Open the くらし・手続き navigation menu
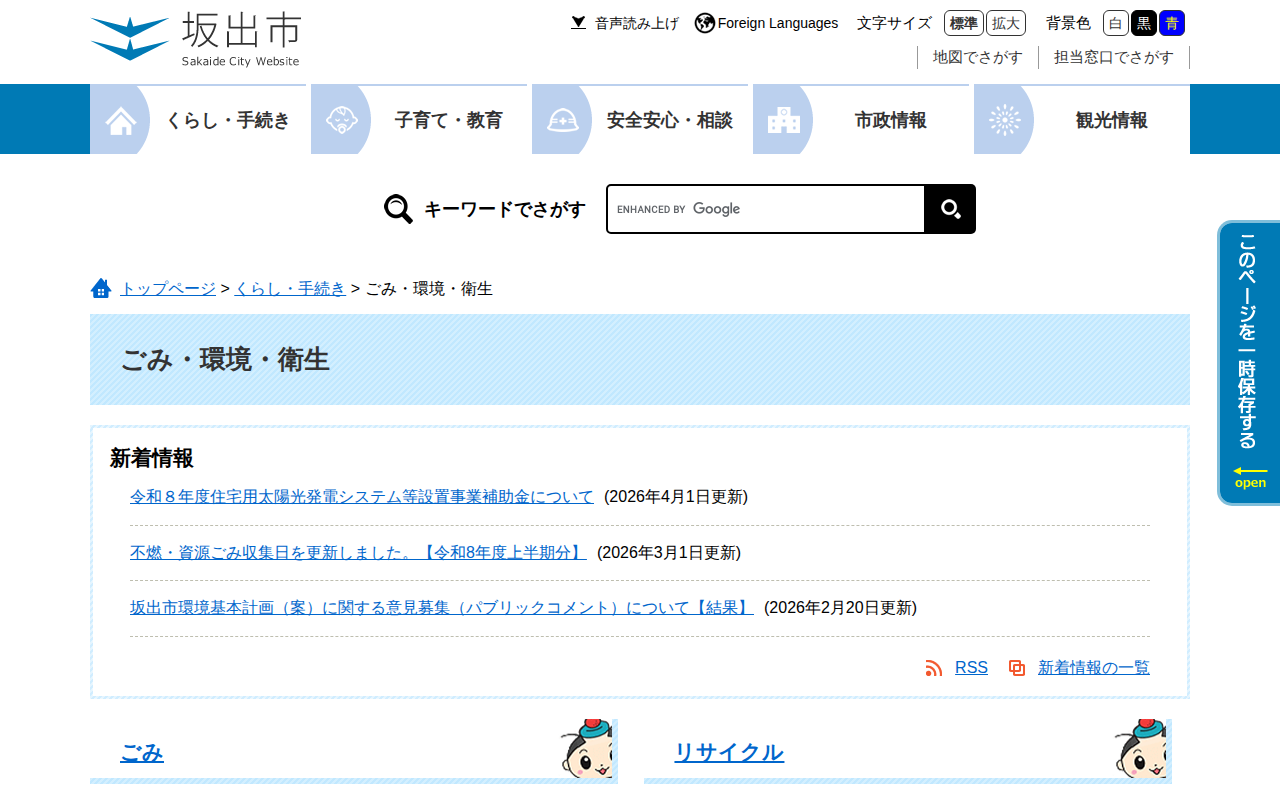Screen dimensions: 1280x800 [198, 120]
